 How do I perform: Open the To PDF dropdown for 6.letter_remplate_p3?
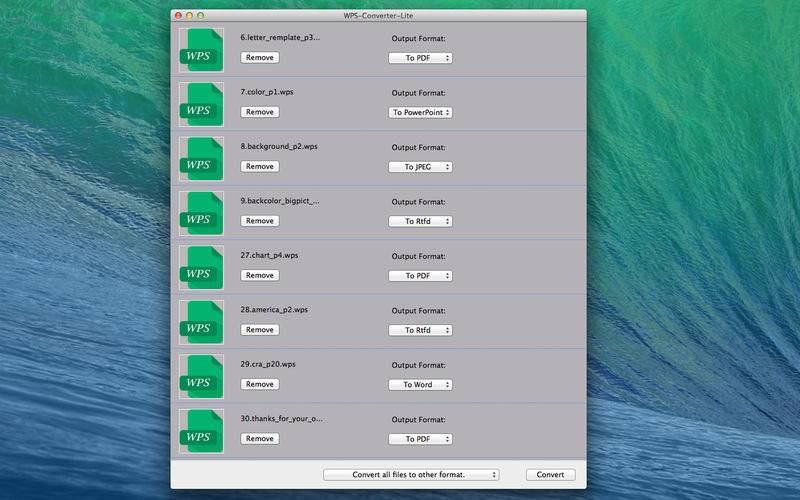coord(420,58)
